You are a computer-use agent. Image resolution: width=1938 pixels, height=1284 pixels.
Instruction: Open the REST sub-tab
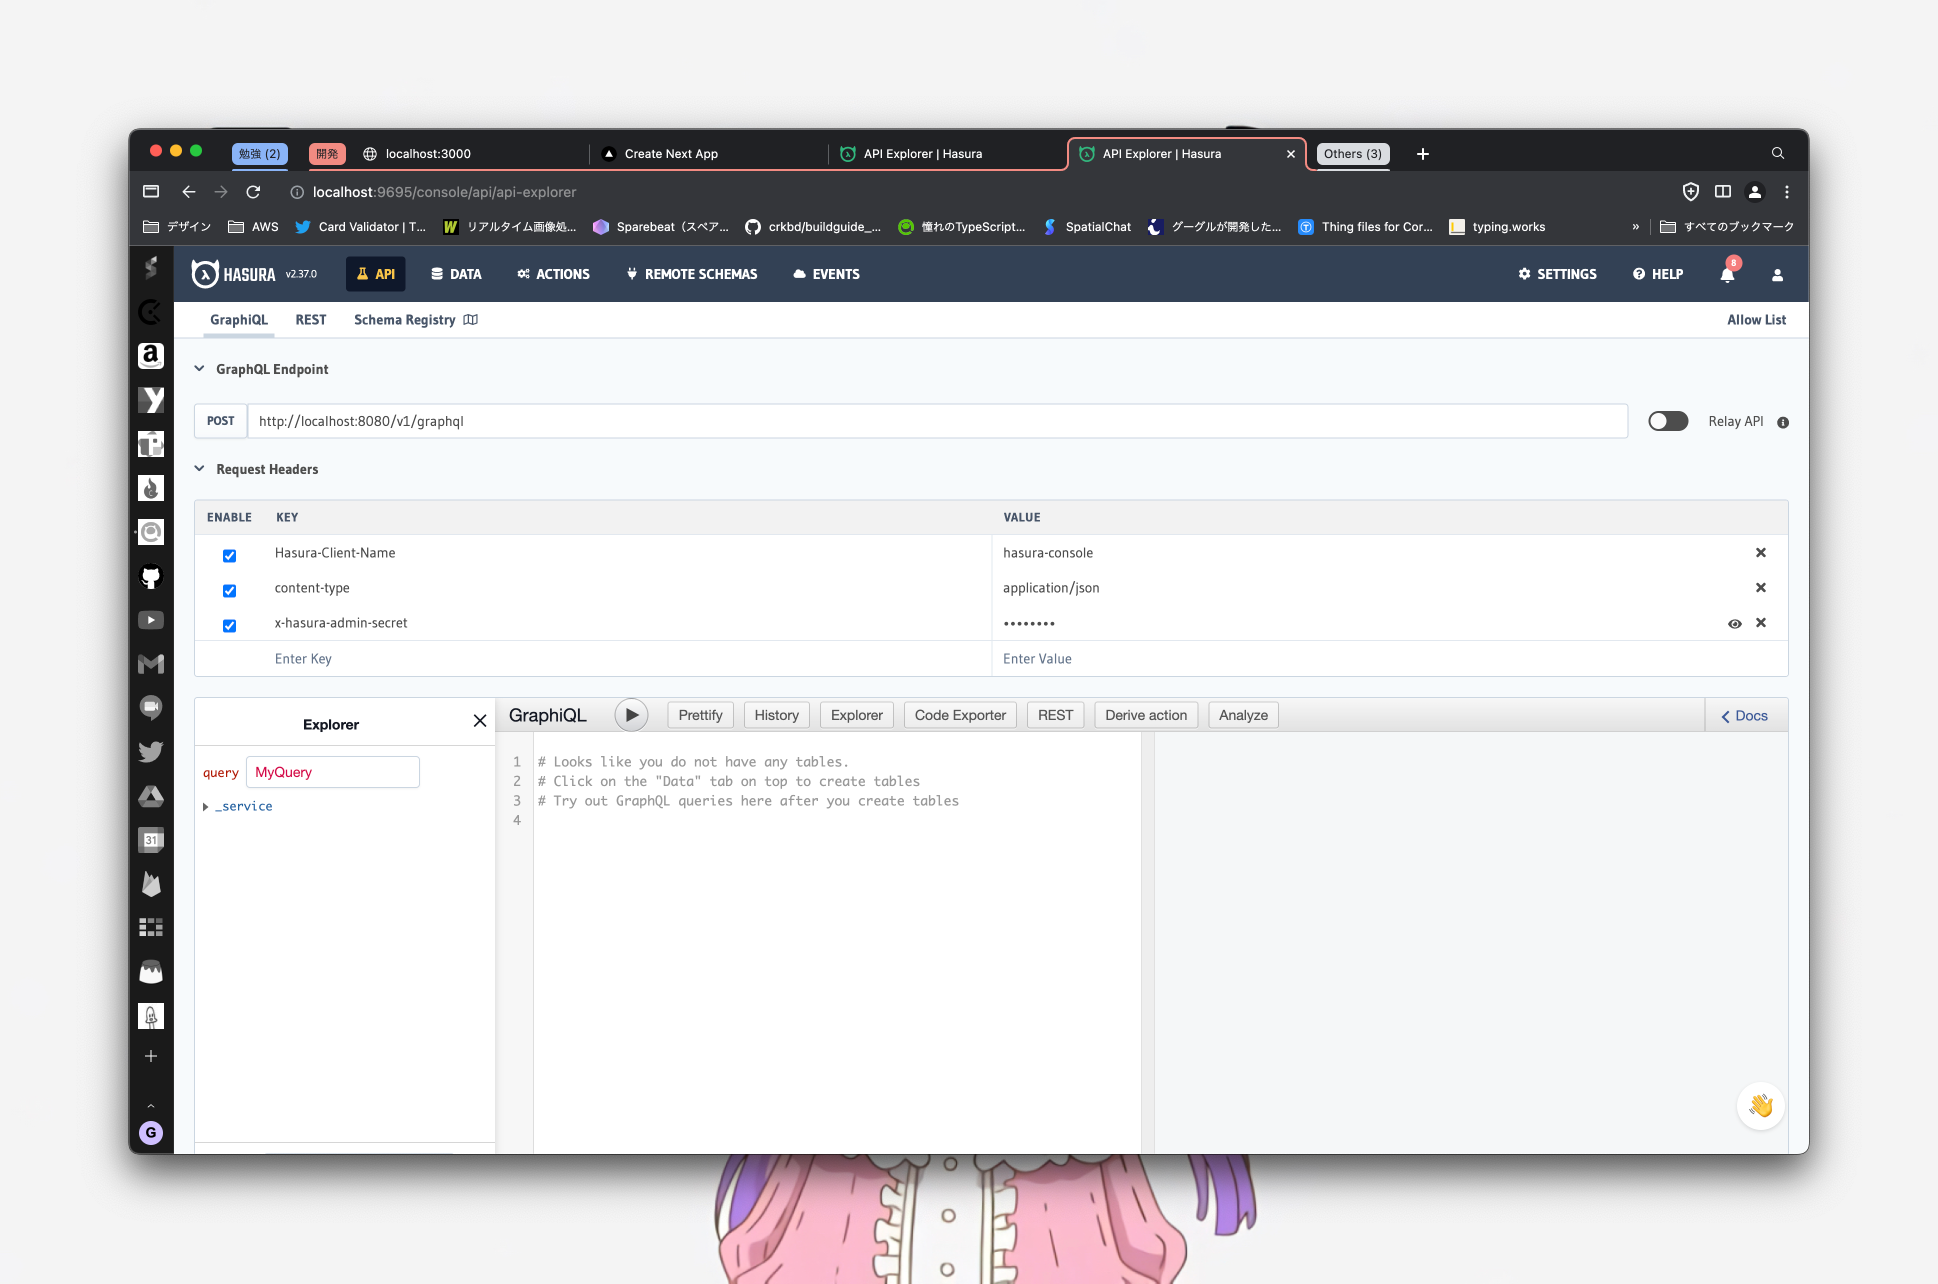(310, 320)
